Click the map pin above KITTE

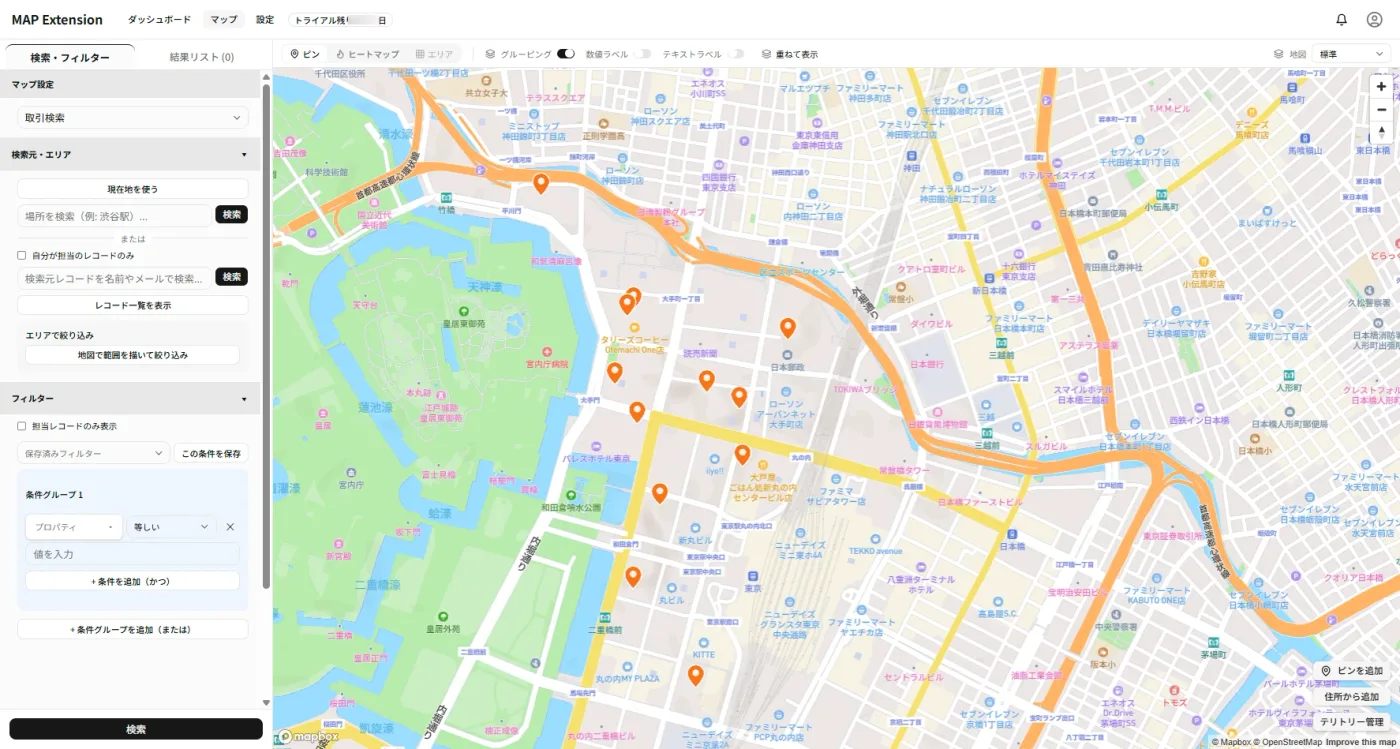tap(696, 675)
